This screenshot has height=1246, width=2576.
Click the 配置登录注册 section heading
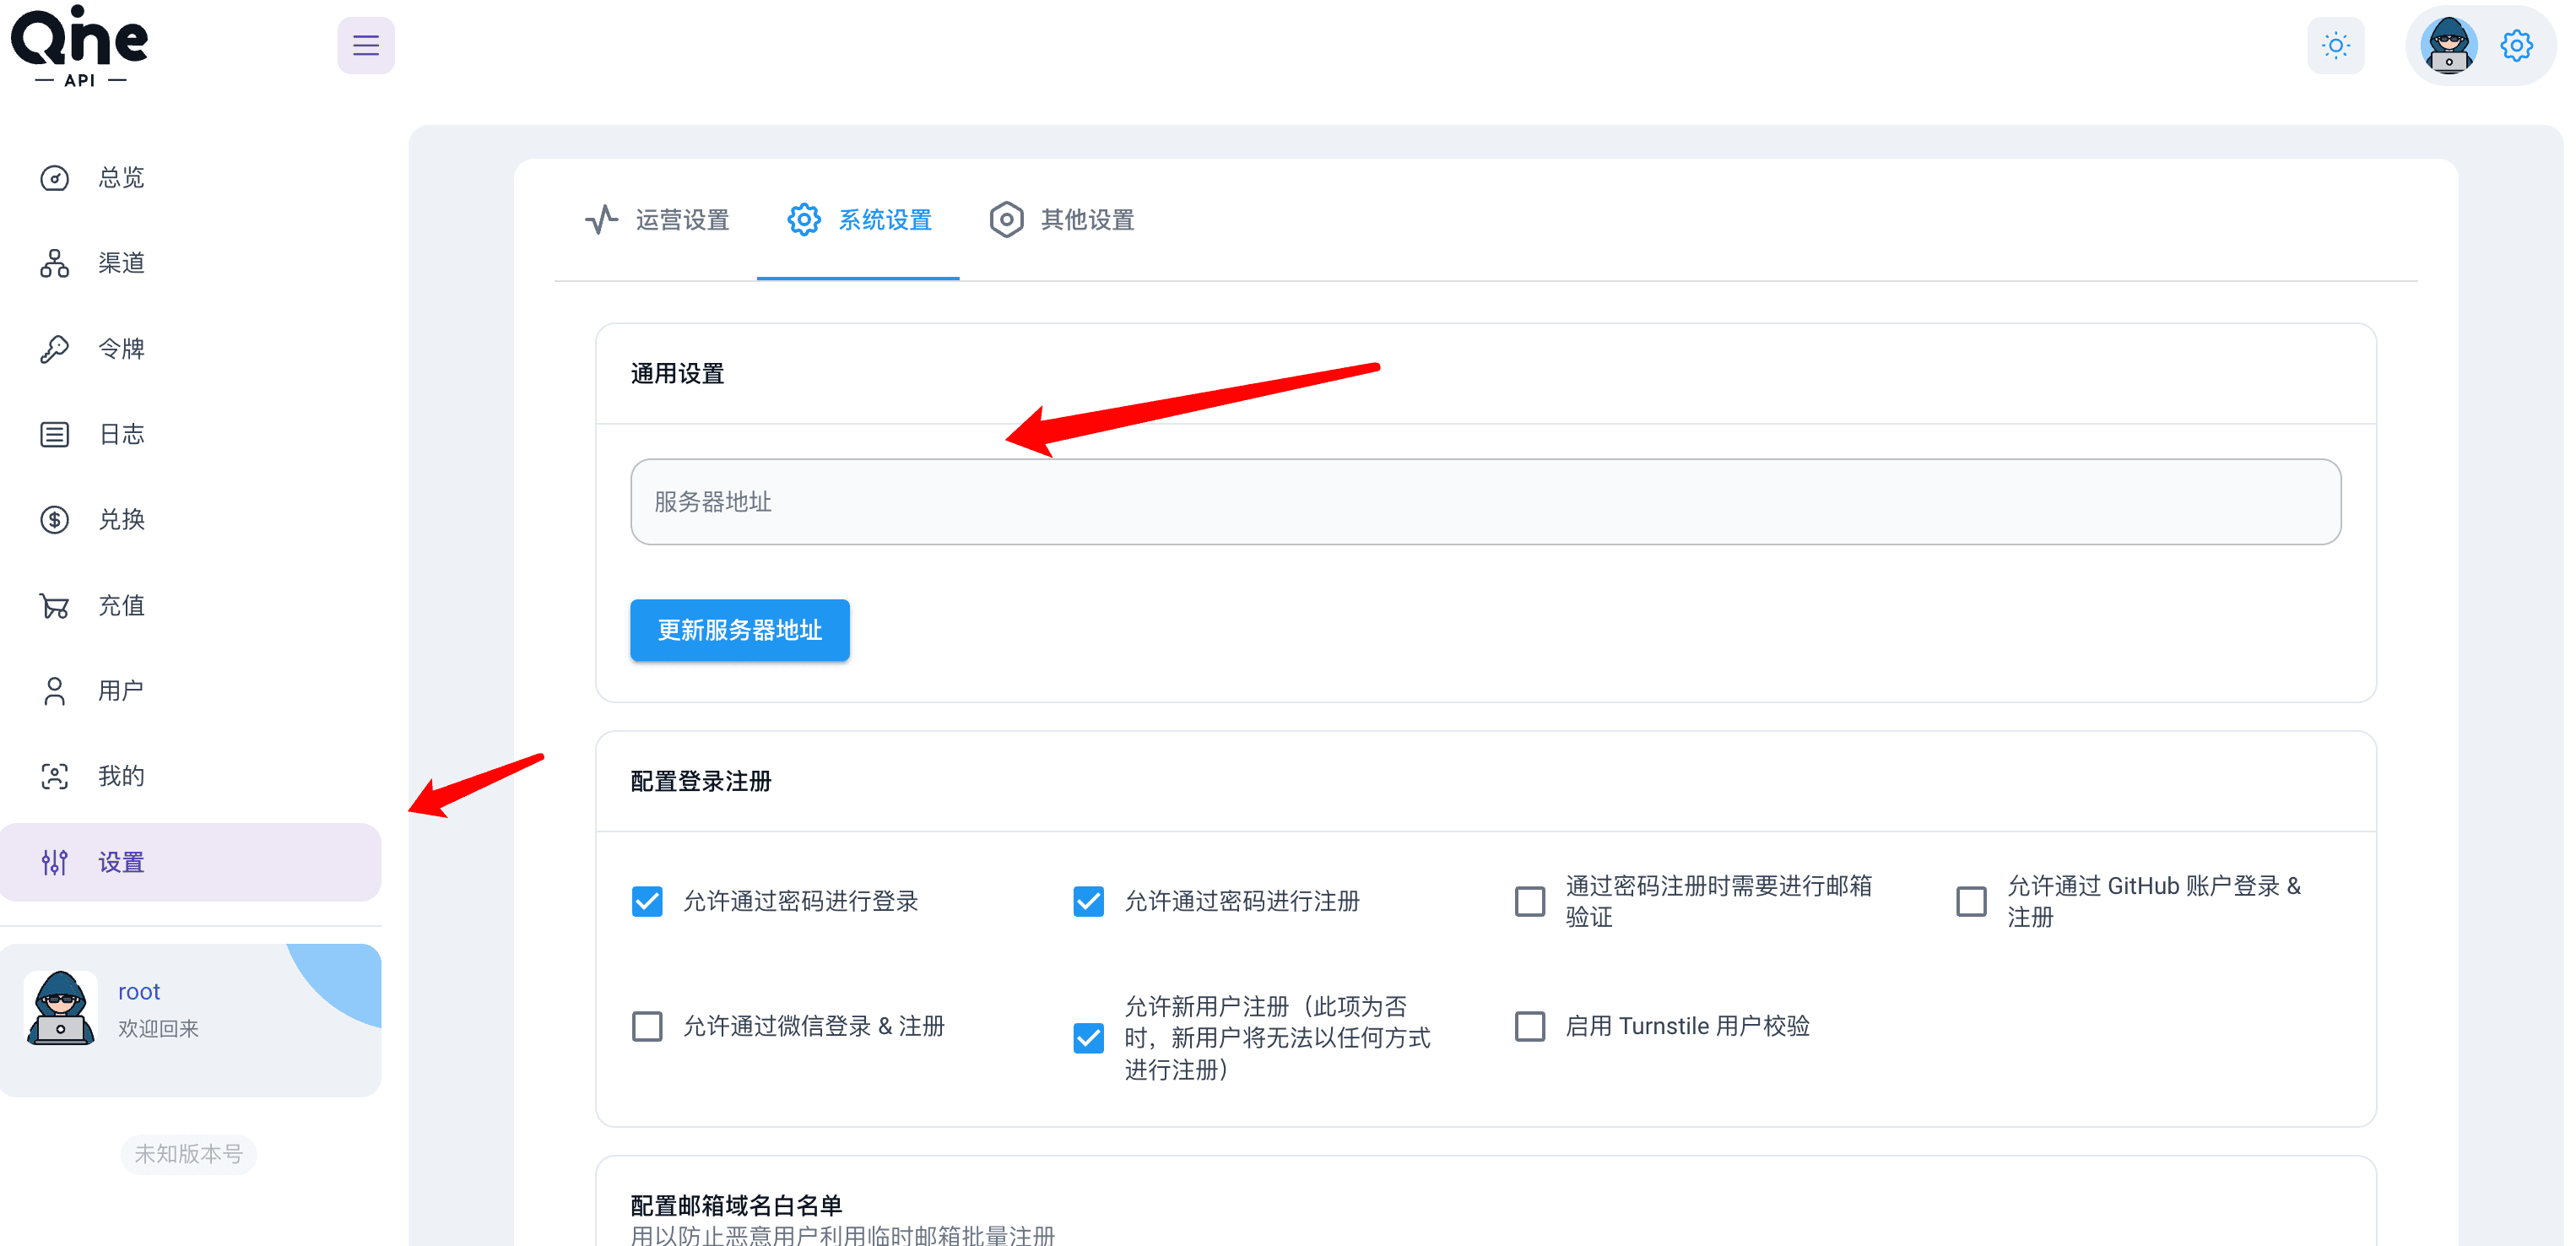[x=700, y=782]
